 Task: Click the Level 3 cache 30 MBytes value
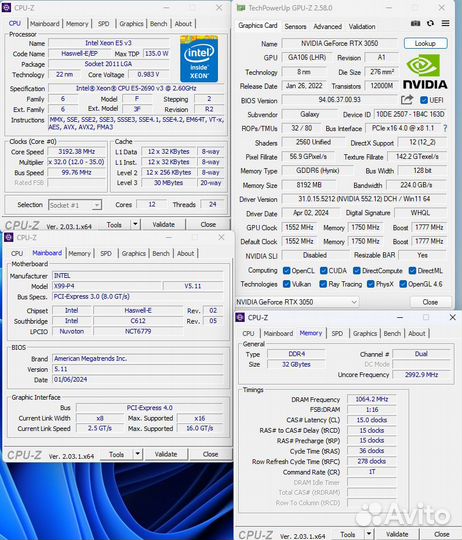(x=168, y=183)
